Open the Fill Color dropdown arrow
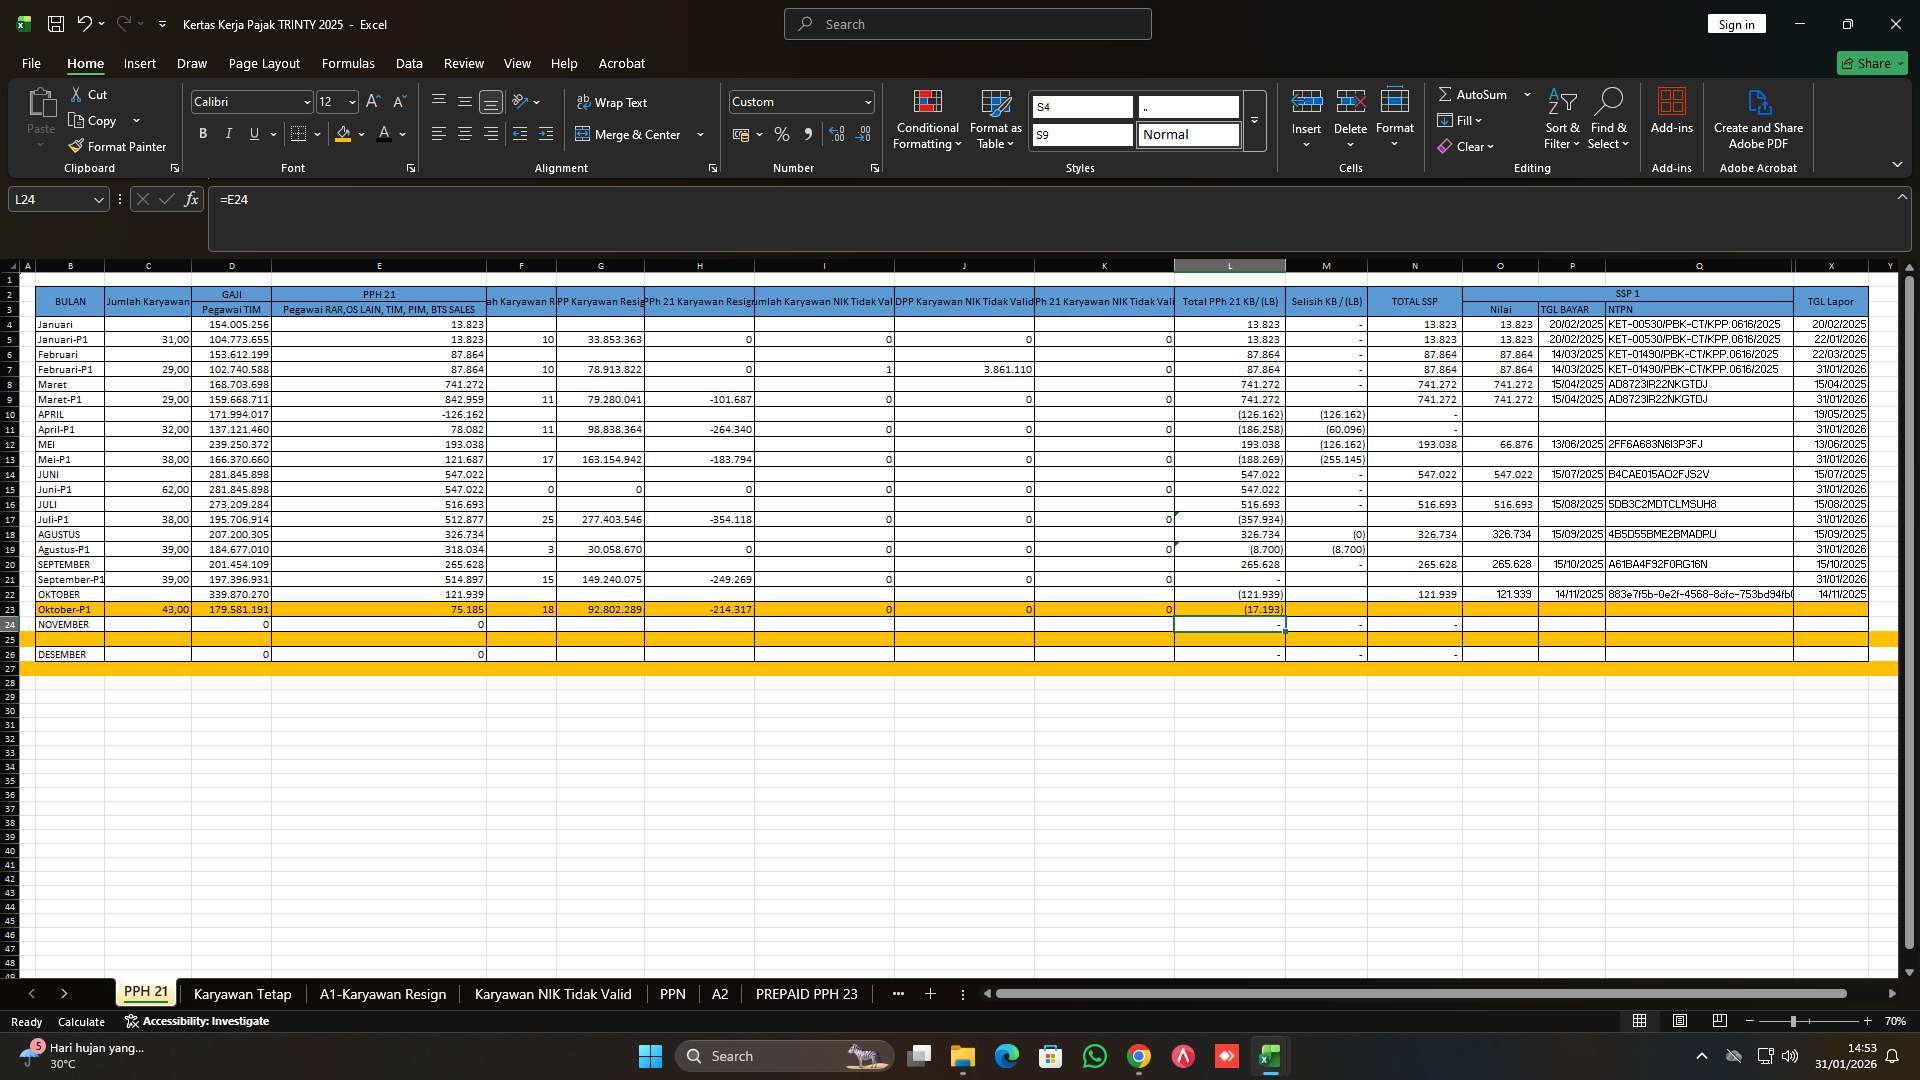The height and width of the screenshot is (1080, 1920). [x=362, y=134]
